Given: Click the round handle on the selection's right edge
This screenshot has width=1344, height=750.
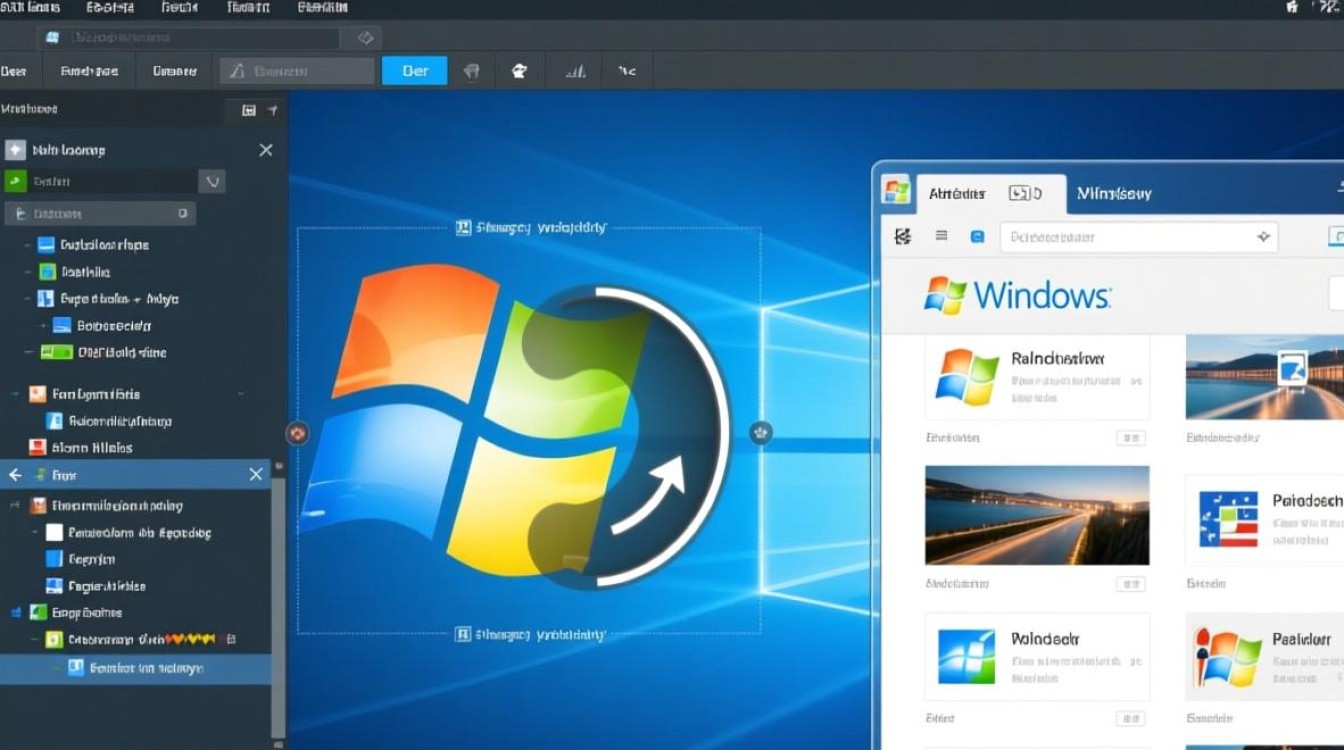Looking at the screenshot, I should (x=761, y=433).
